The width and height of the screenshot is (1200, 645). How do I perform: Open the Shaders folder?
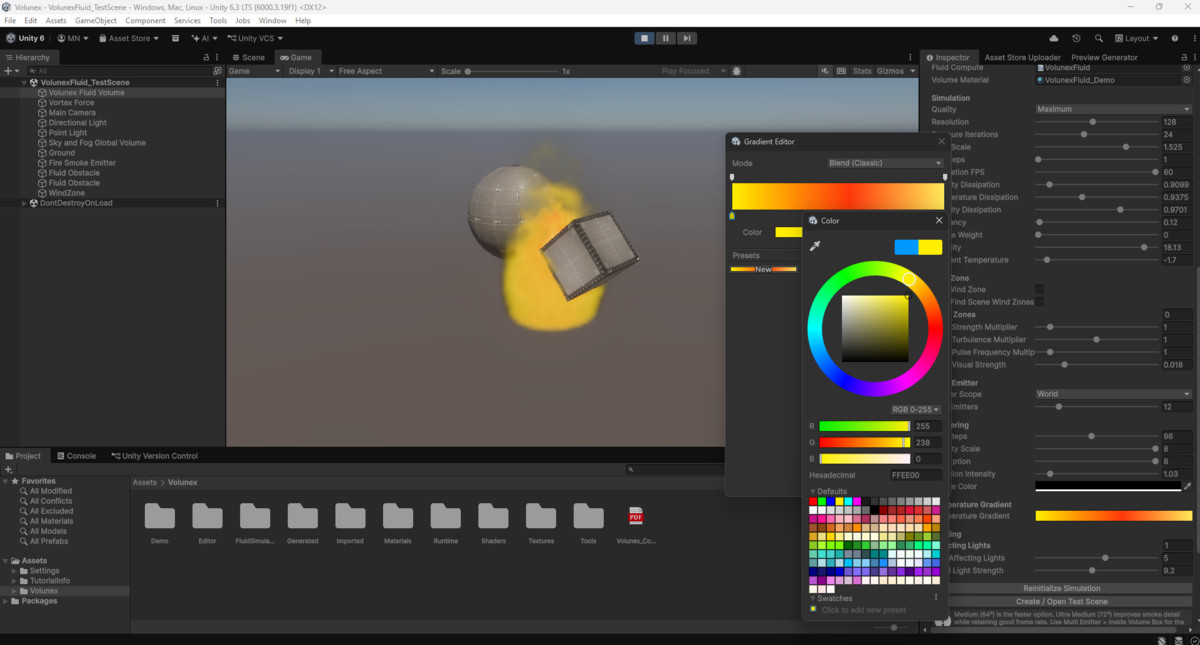493,523
